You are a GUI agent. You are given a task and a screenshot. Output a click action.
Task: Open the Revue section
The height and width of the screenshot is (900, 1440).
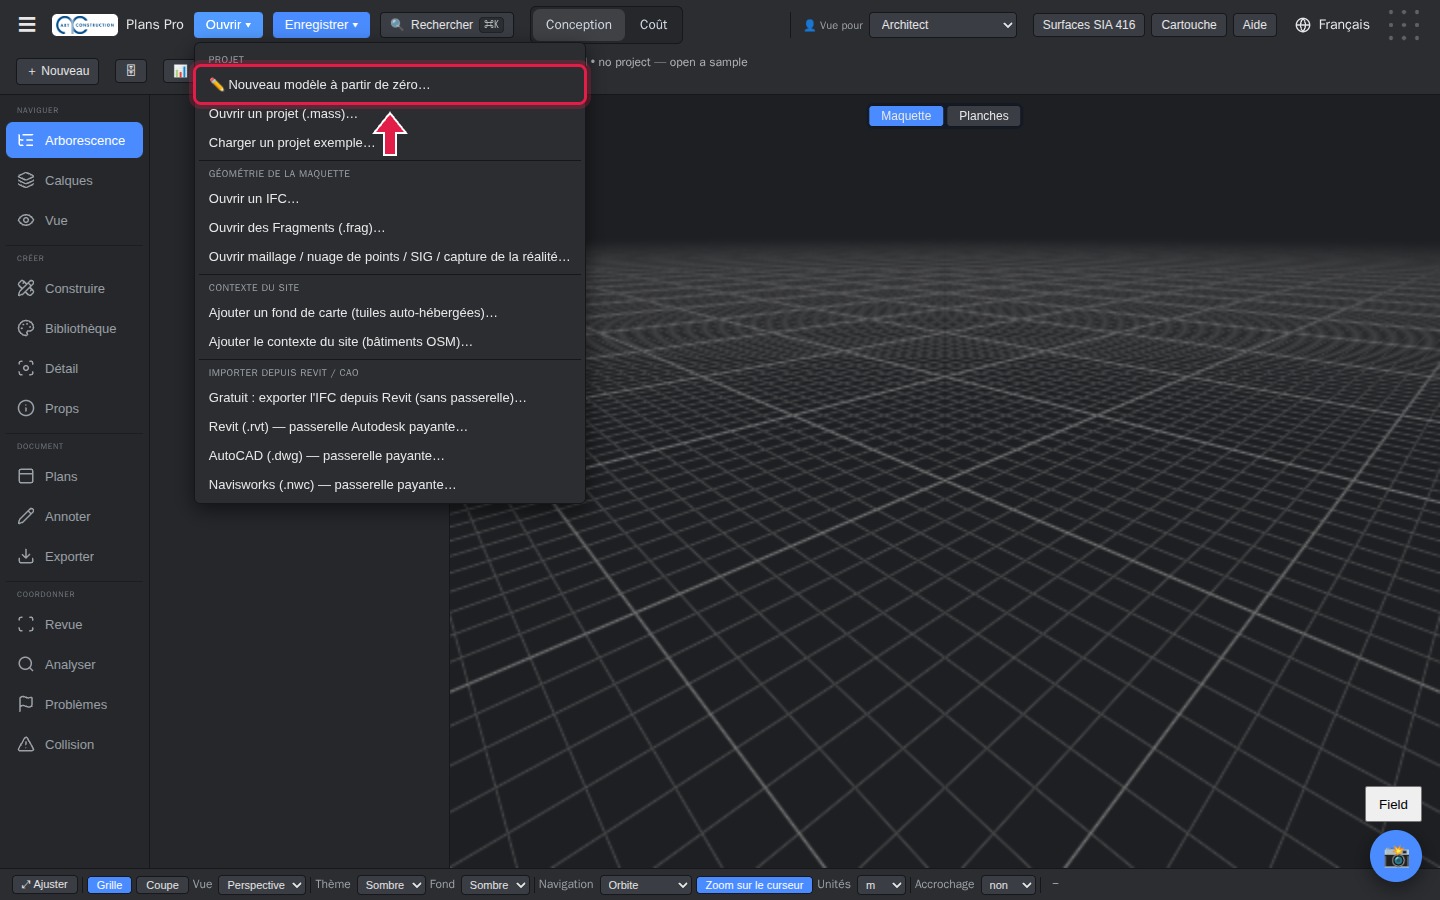[x=74, y=625]
